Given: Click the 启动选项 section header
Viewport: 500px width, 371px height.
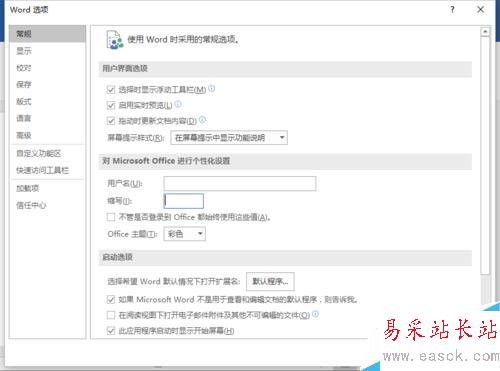Looking at the screenshot, I should click(285, 258).
